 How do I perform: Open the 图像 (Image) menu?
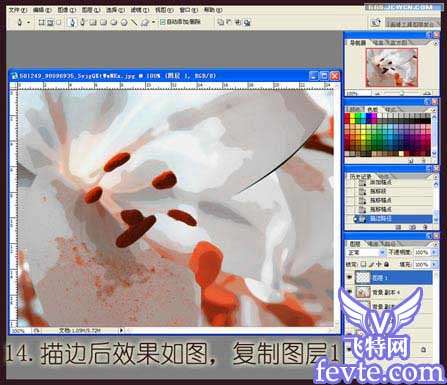67,10
